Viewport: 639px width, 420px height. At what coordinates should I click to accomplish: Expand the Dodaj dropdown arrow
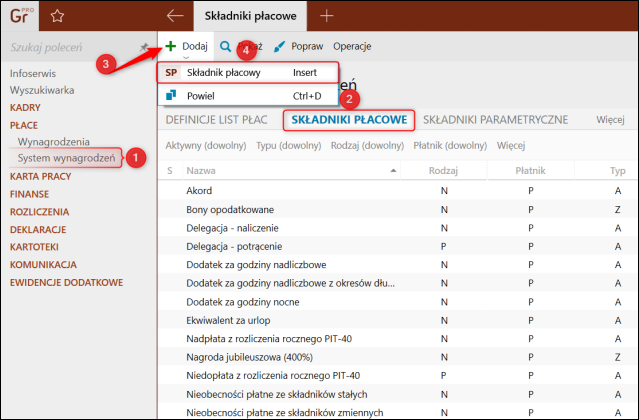[186, 57]
